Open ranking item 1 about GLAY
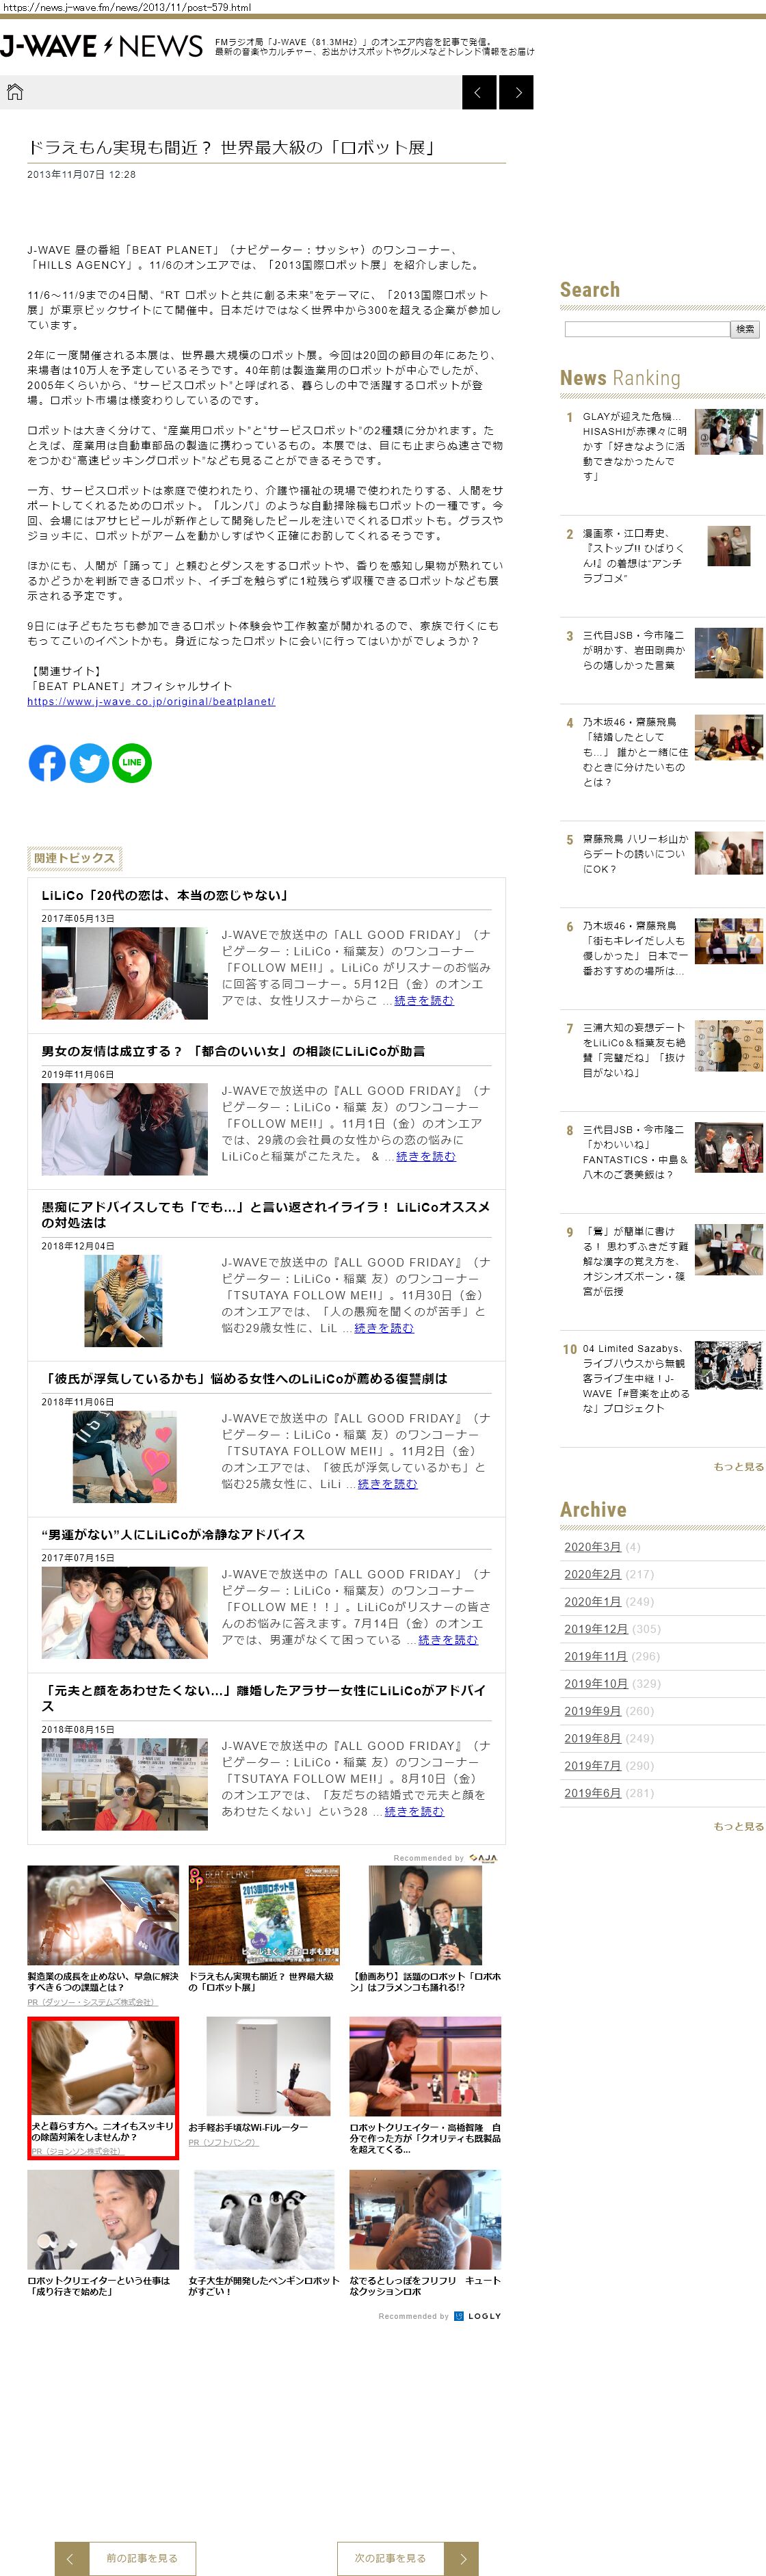766x2576 pixels. (634, 446)
